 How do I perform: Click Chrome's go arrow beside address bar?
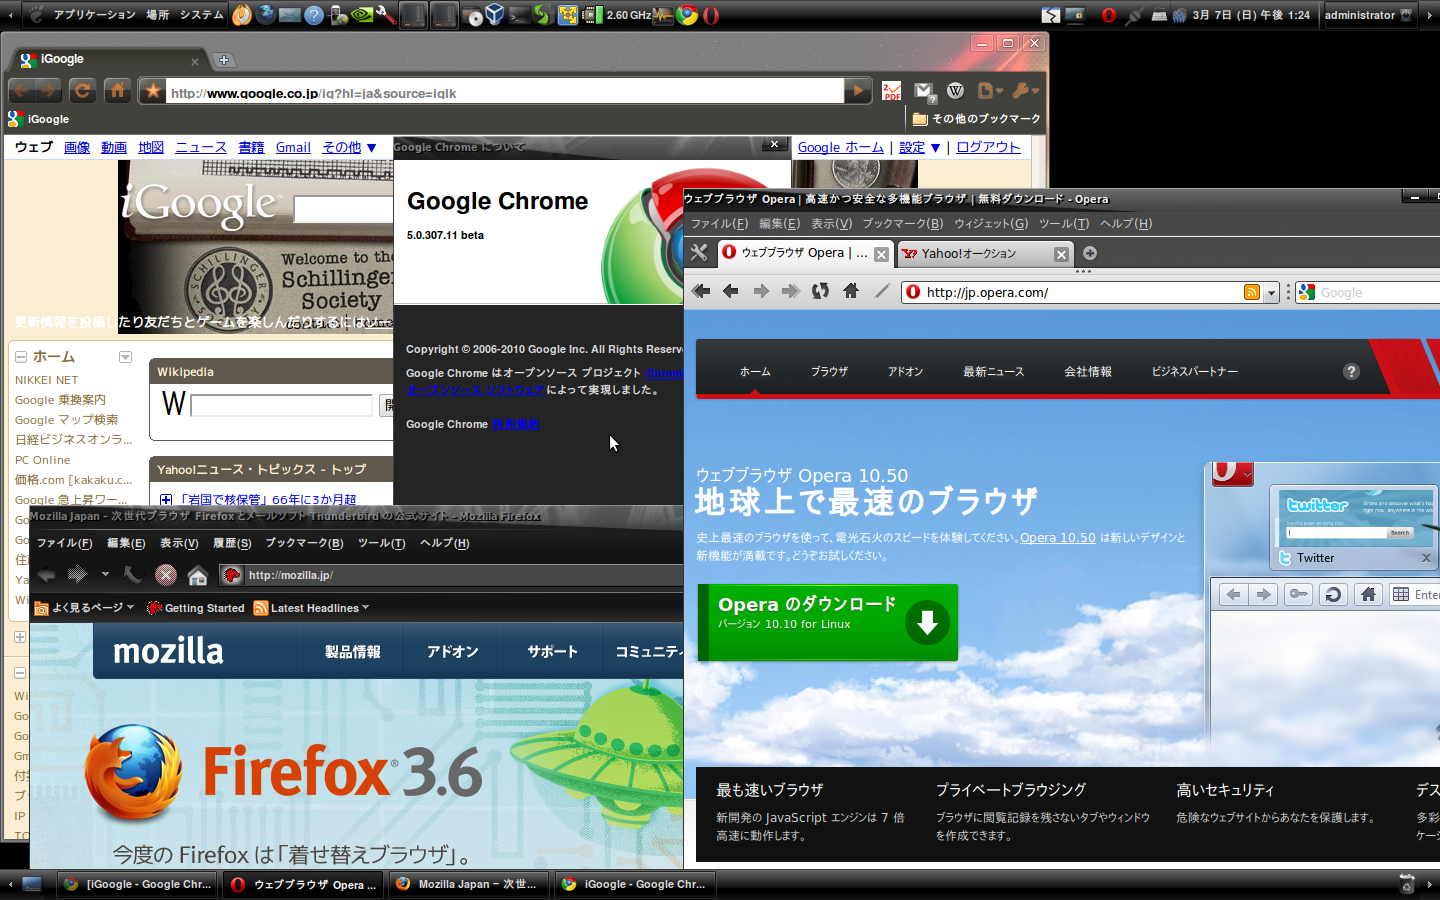coord(857,91)
